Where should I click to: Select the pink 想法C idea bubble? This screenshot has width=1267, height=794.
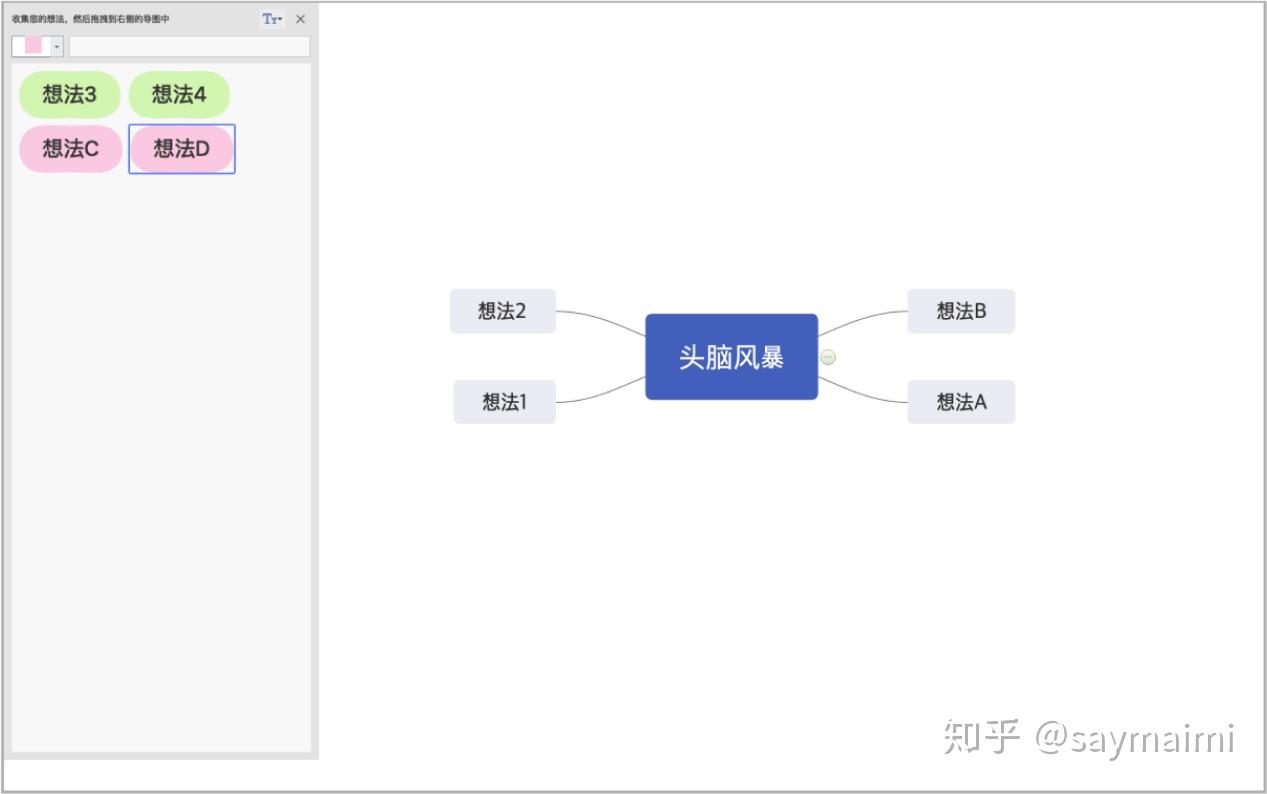(69, 148)
